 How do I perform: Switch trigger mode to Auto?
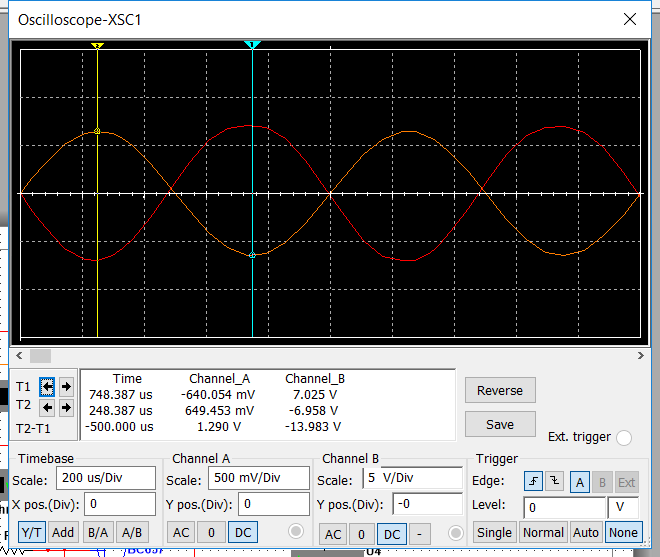[586, 533]
